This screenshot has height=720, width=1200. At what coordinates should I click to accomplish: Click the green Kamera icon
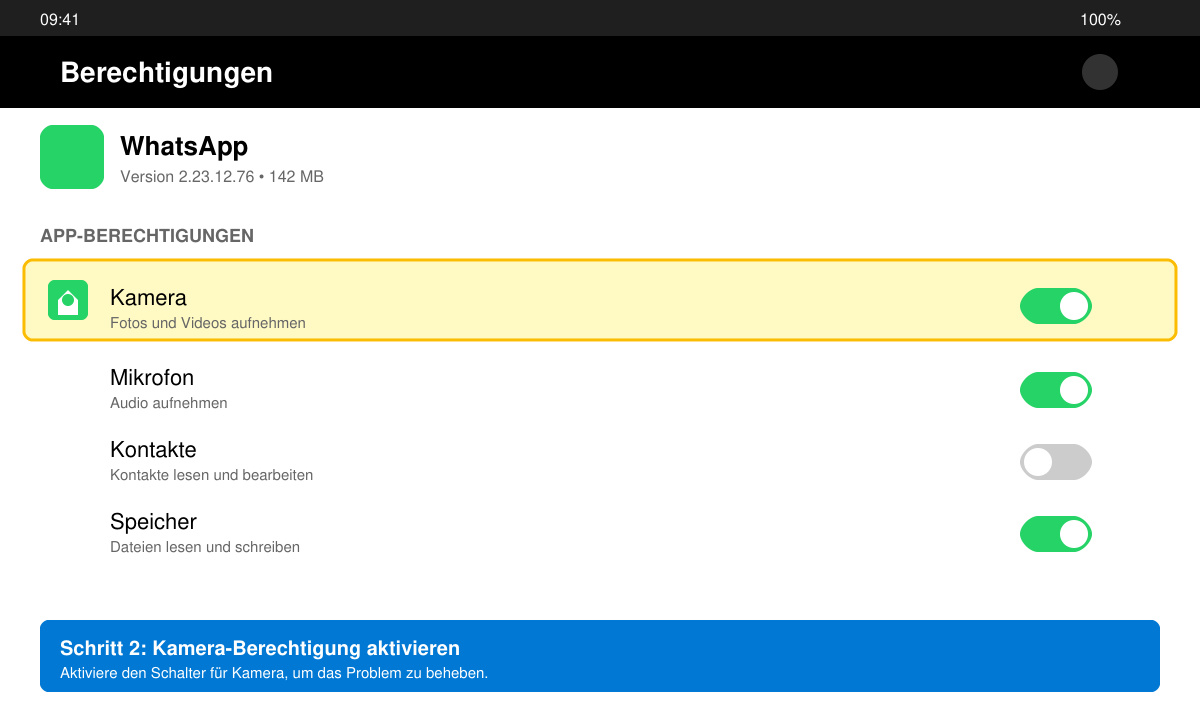68,300
